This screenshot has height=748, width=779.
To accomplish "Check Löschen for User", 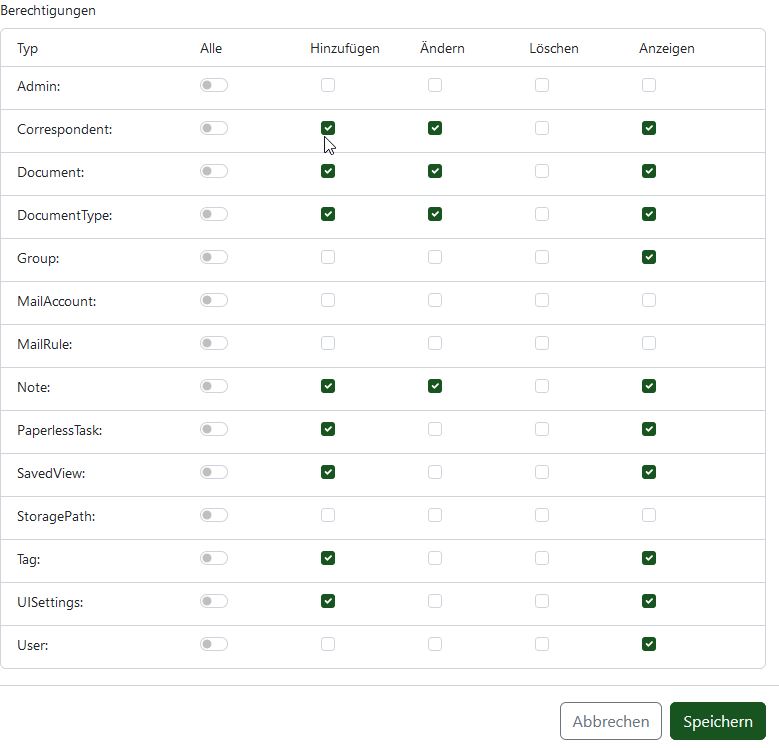I will (542, 644).
